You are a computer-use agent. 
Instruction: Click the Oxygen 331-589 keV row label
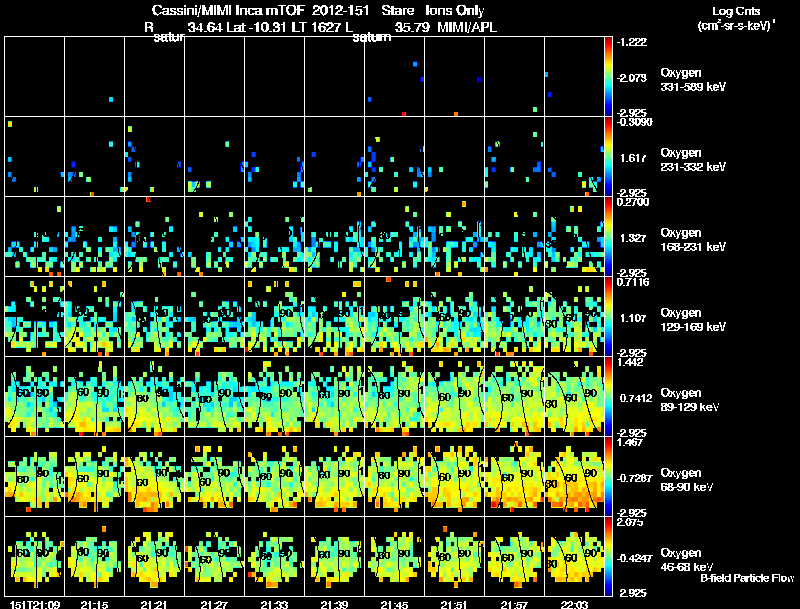pyautogui.click(x=692, y=80)
